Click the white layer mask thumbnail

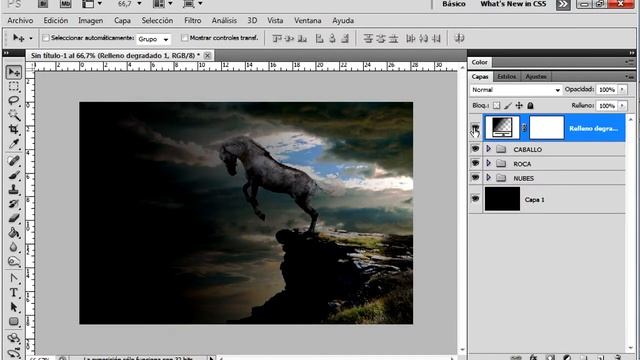pos(547,128)
